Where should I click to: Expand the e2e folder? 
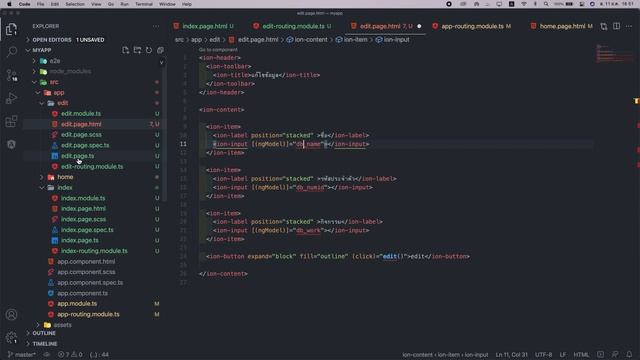coord(55,61)
